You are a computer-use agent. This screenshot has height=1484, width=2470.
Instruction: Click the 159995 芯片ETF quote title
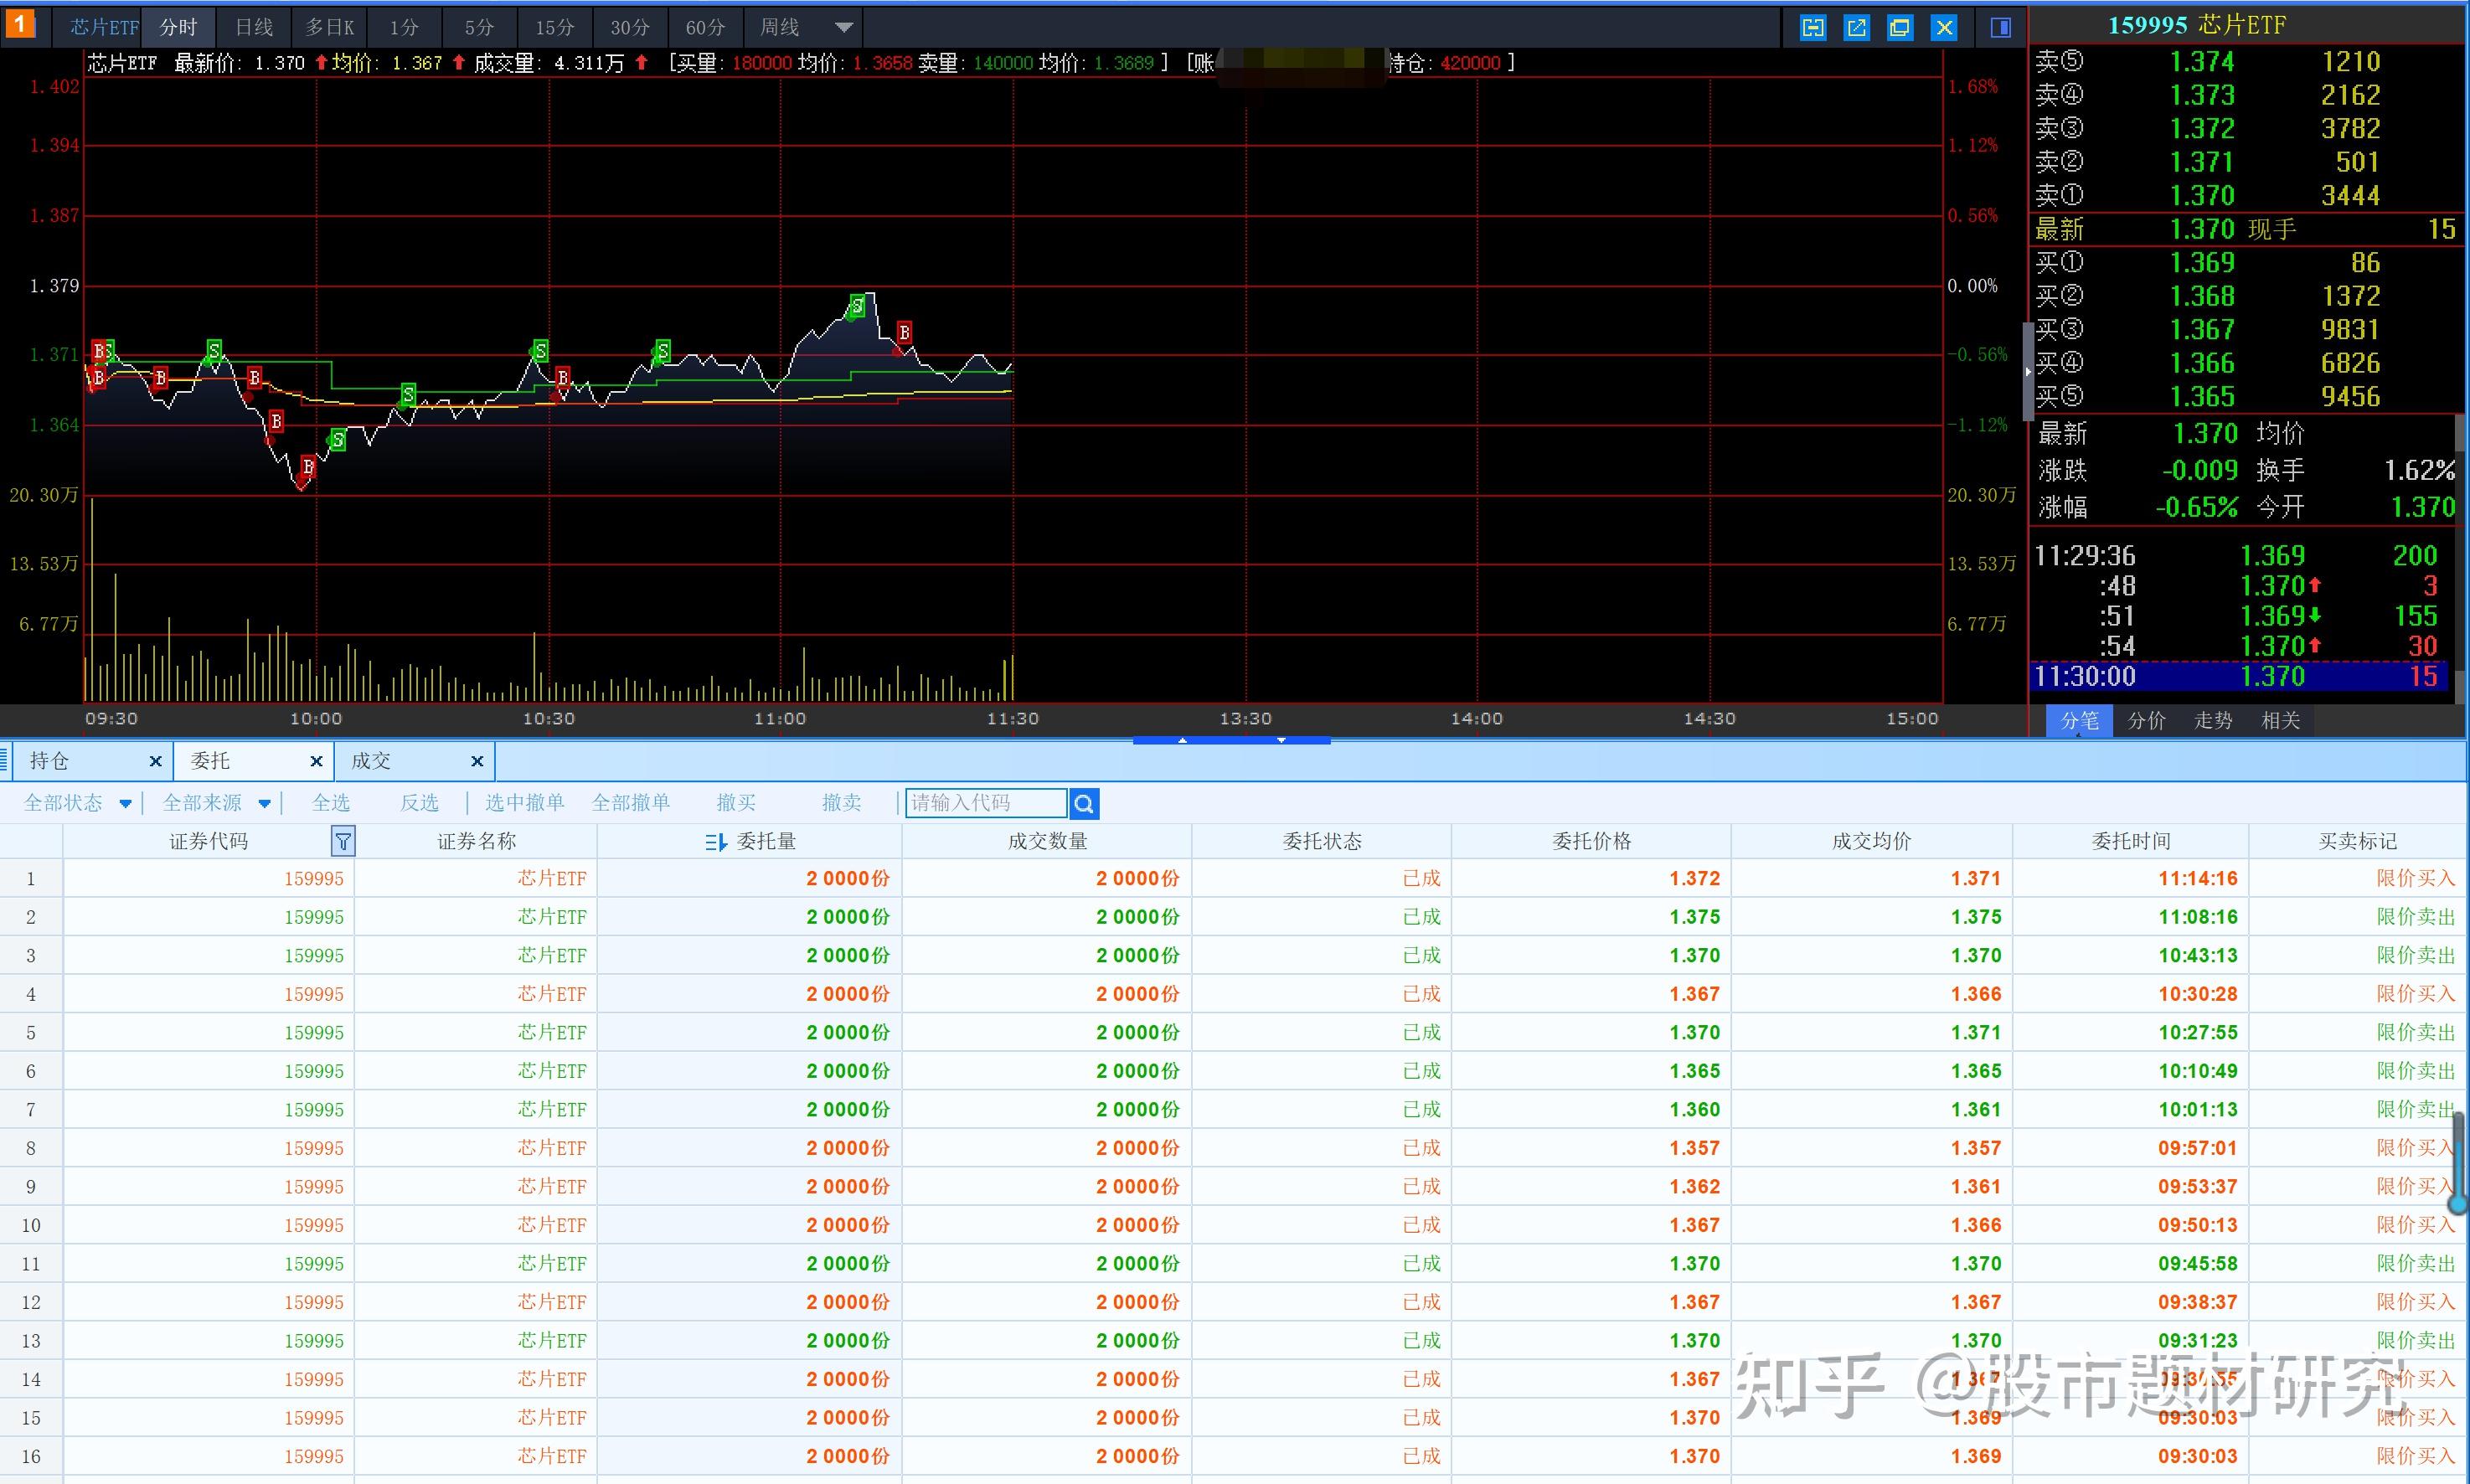[2197, 25]
